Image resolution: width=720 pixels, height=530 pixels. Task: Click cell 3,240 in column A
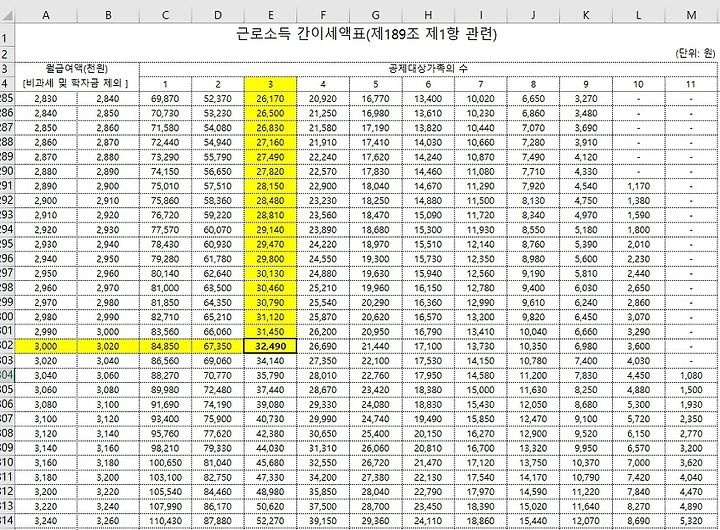coord(46,521)
